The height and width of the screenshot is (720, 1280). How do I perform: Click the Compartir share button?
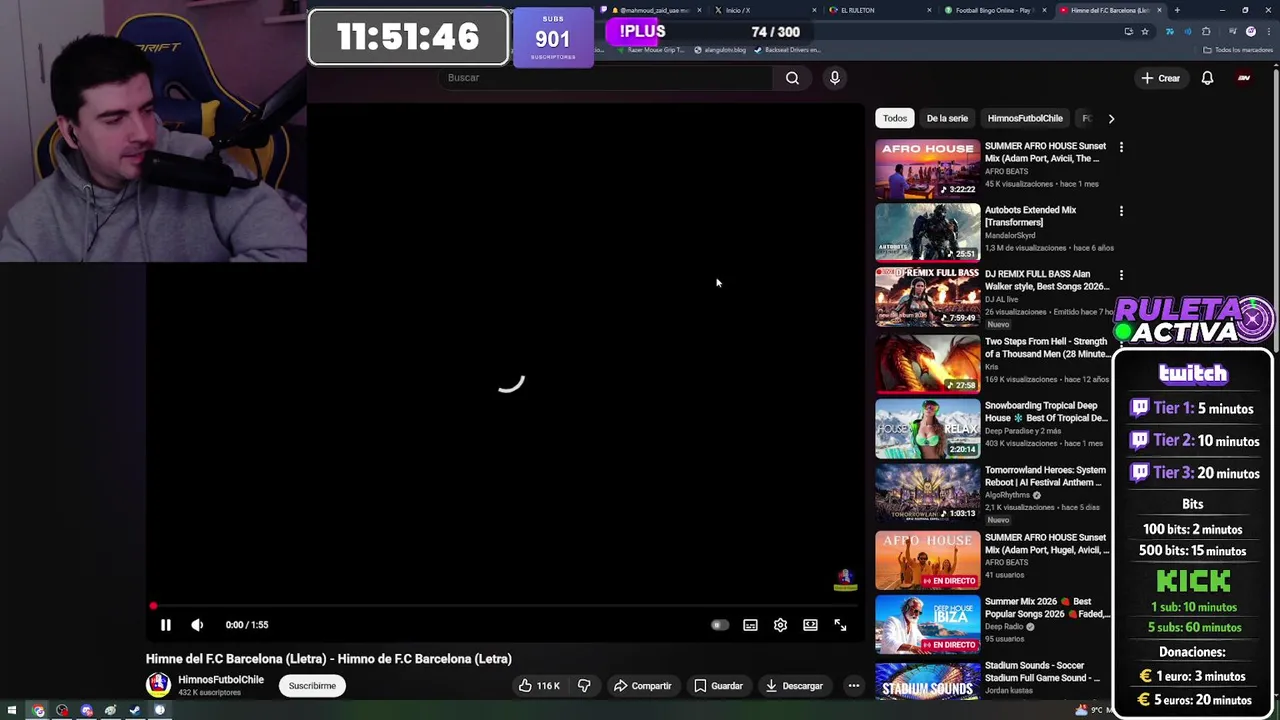coord(642,686)
